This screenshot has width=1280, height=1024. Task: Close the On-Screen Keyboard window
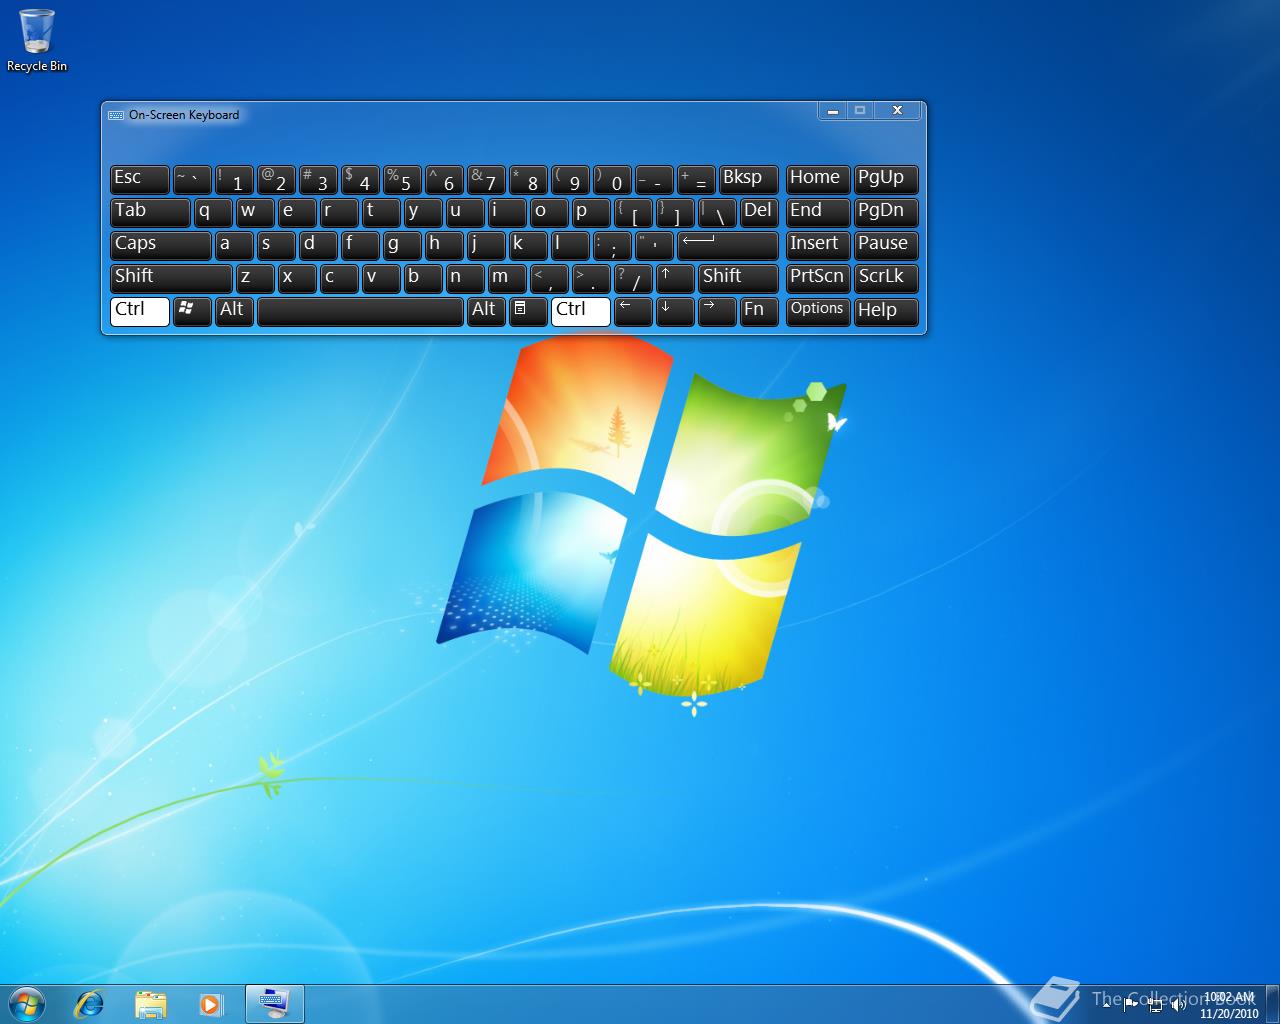point(897,111)
